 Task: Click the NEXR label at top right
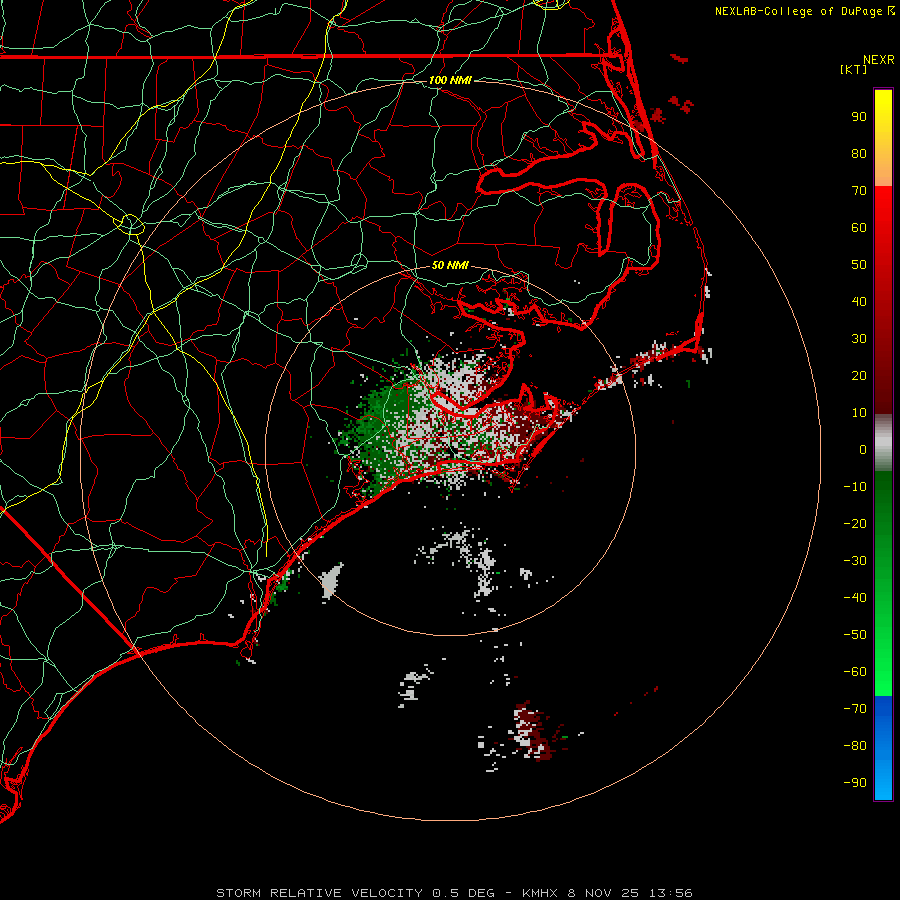879,60
